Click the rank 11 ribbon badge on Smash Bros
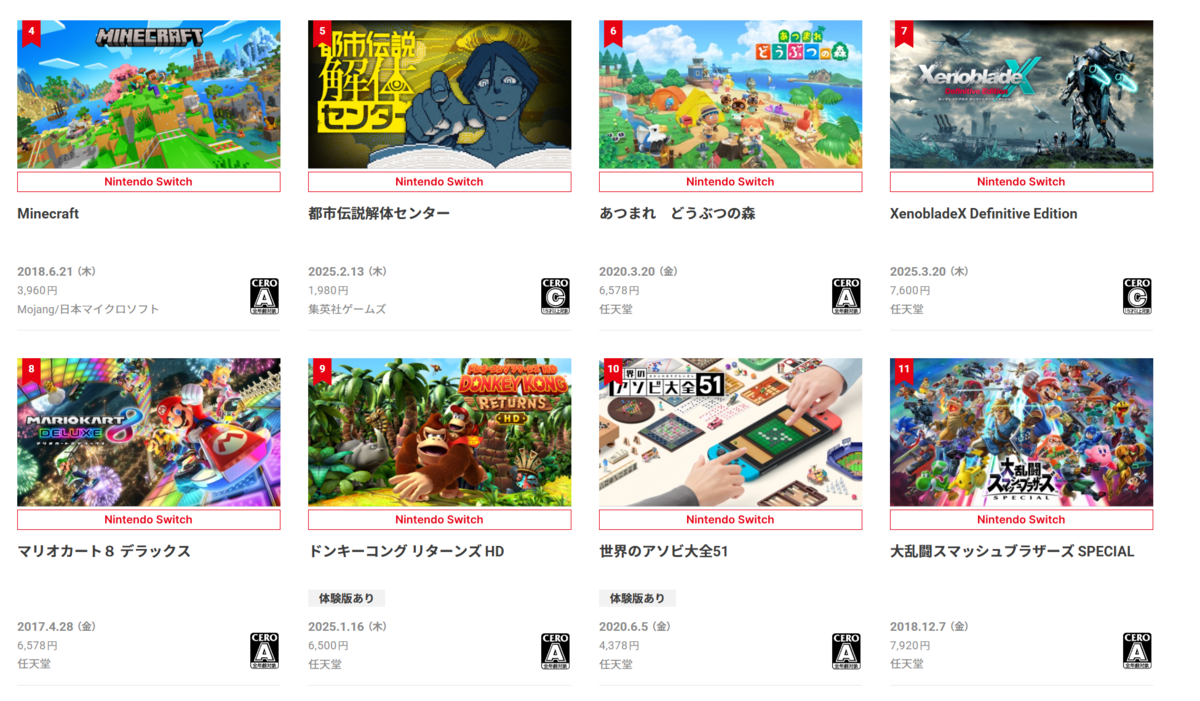Viewport: 1200px width, 701px height. 904,371
